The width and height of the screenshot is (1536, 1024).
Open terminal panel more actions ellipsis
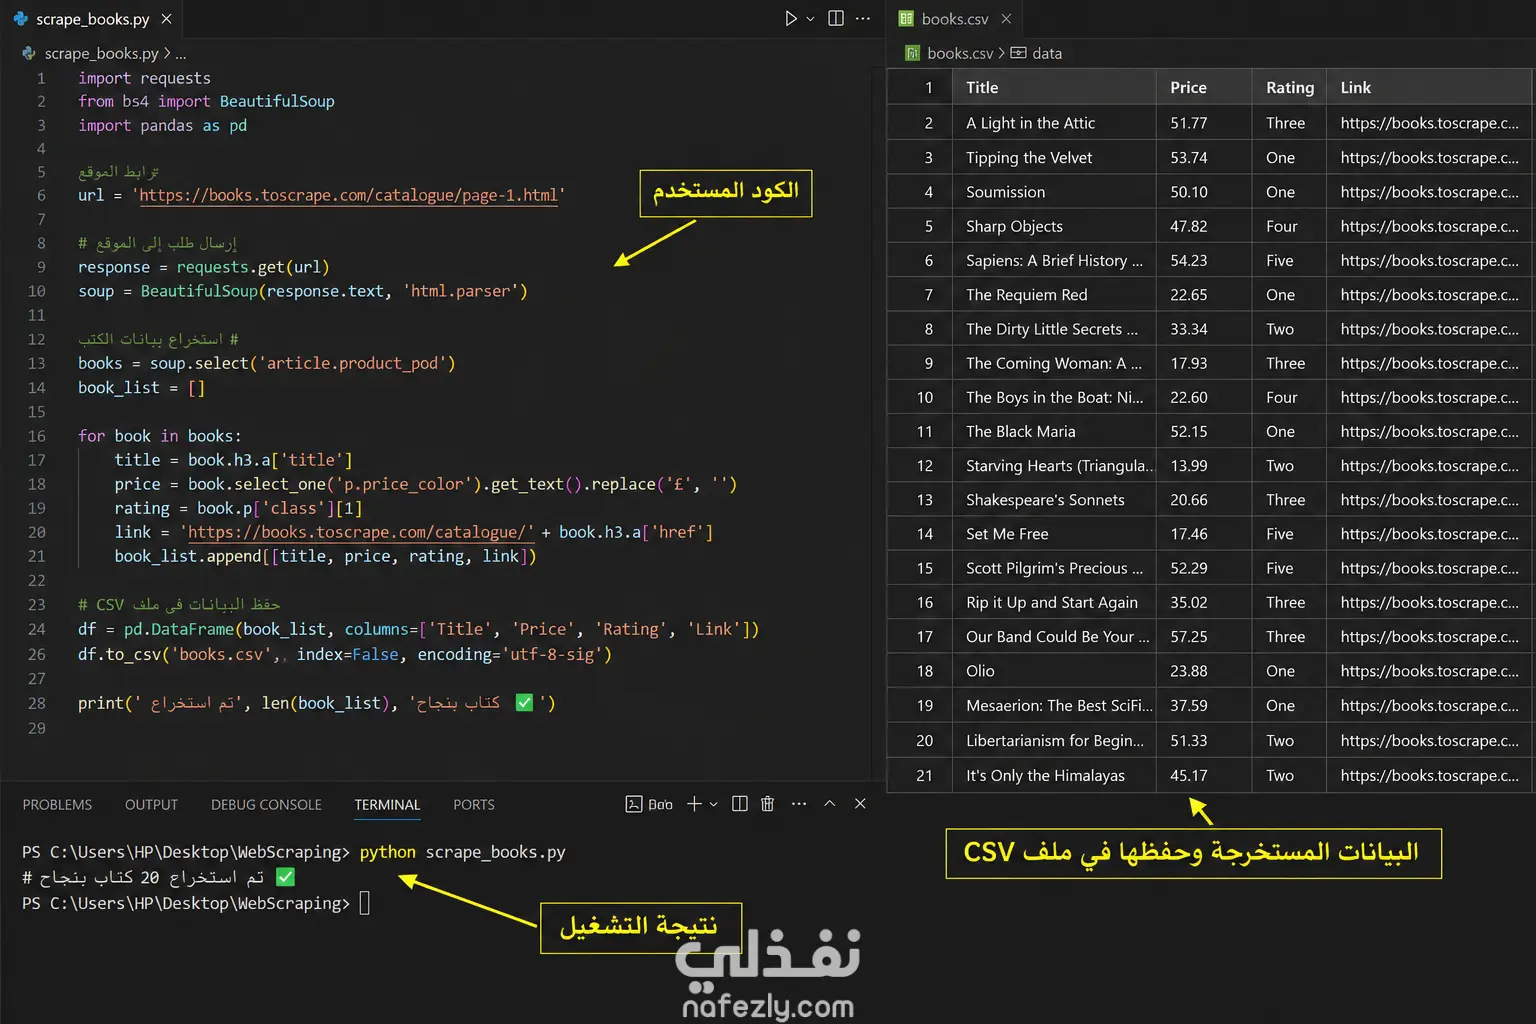(799, 804)
